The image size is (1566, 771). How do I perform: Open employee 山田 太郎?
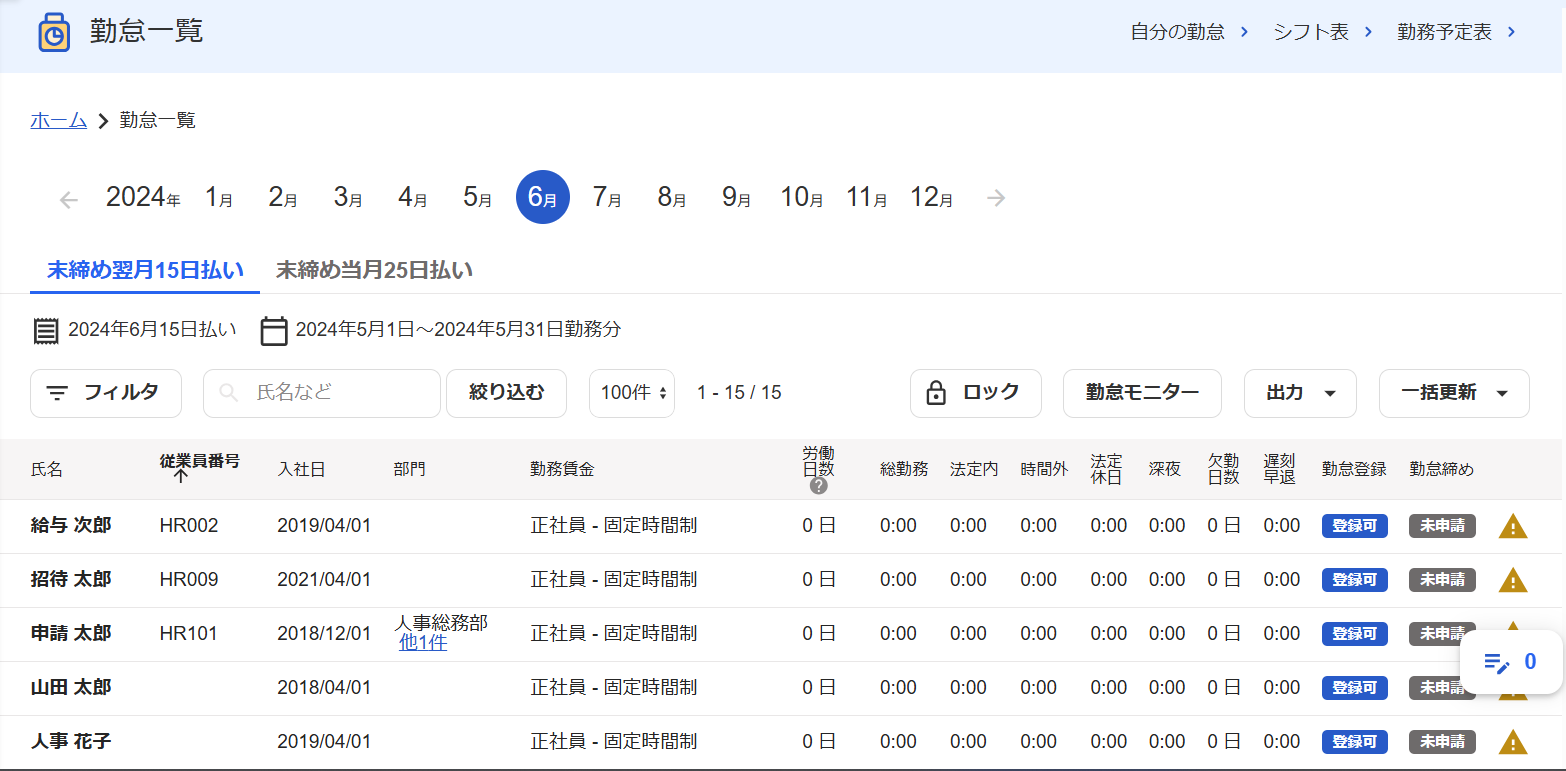[x=71, y=688]
